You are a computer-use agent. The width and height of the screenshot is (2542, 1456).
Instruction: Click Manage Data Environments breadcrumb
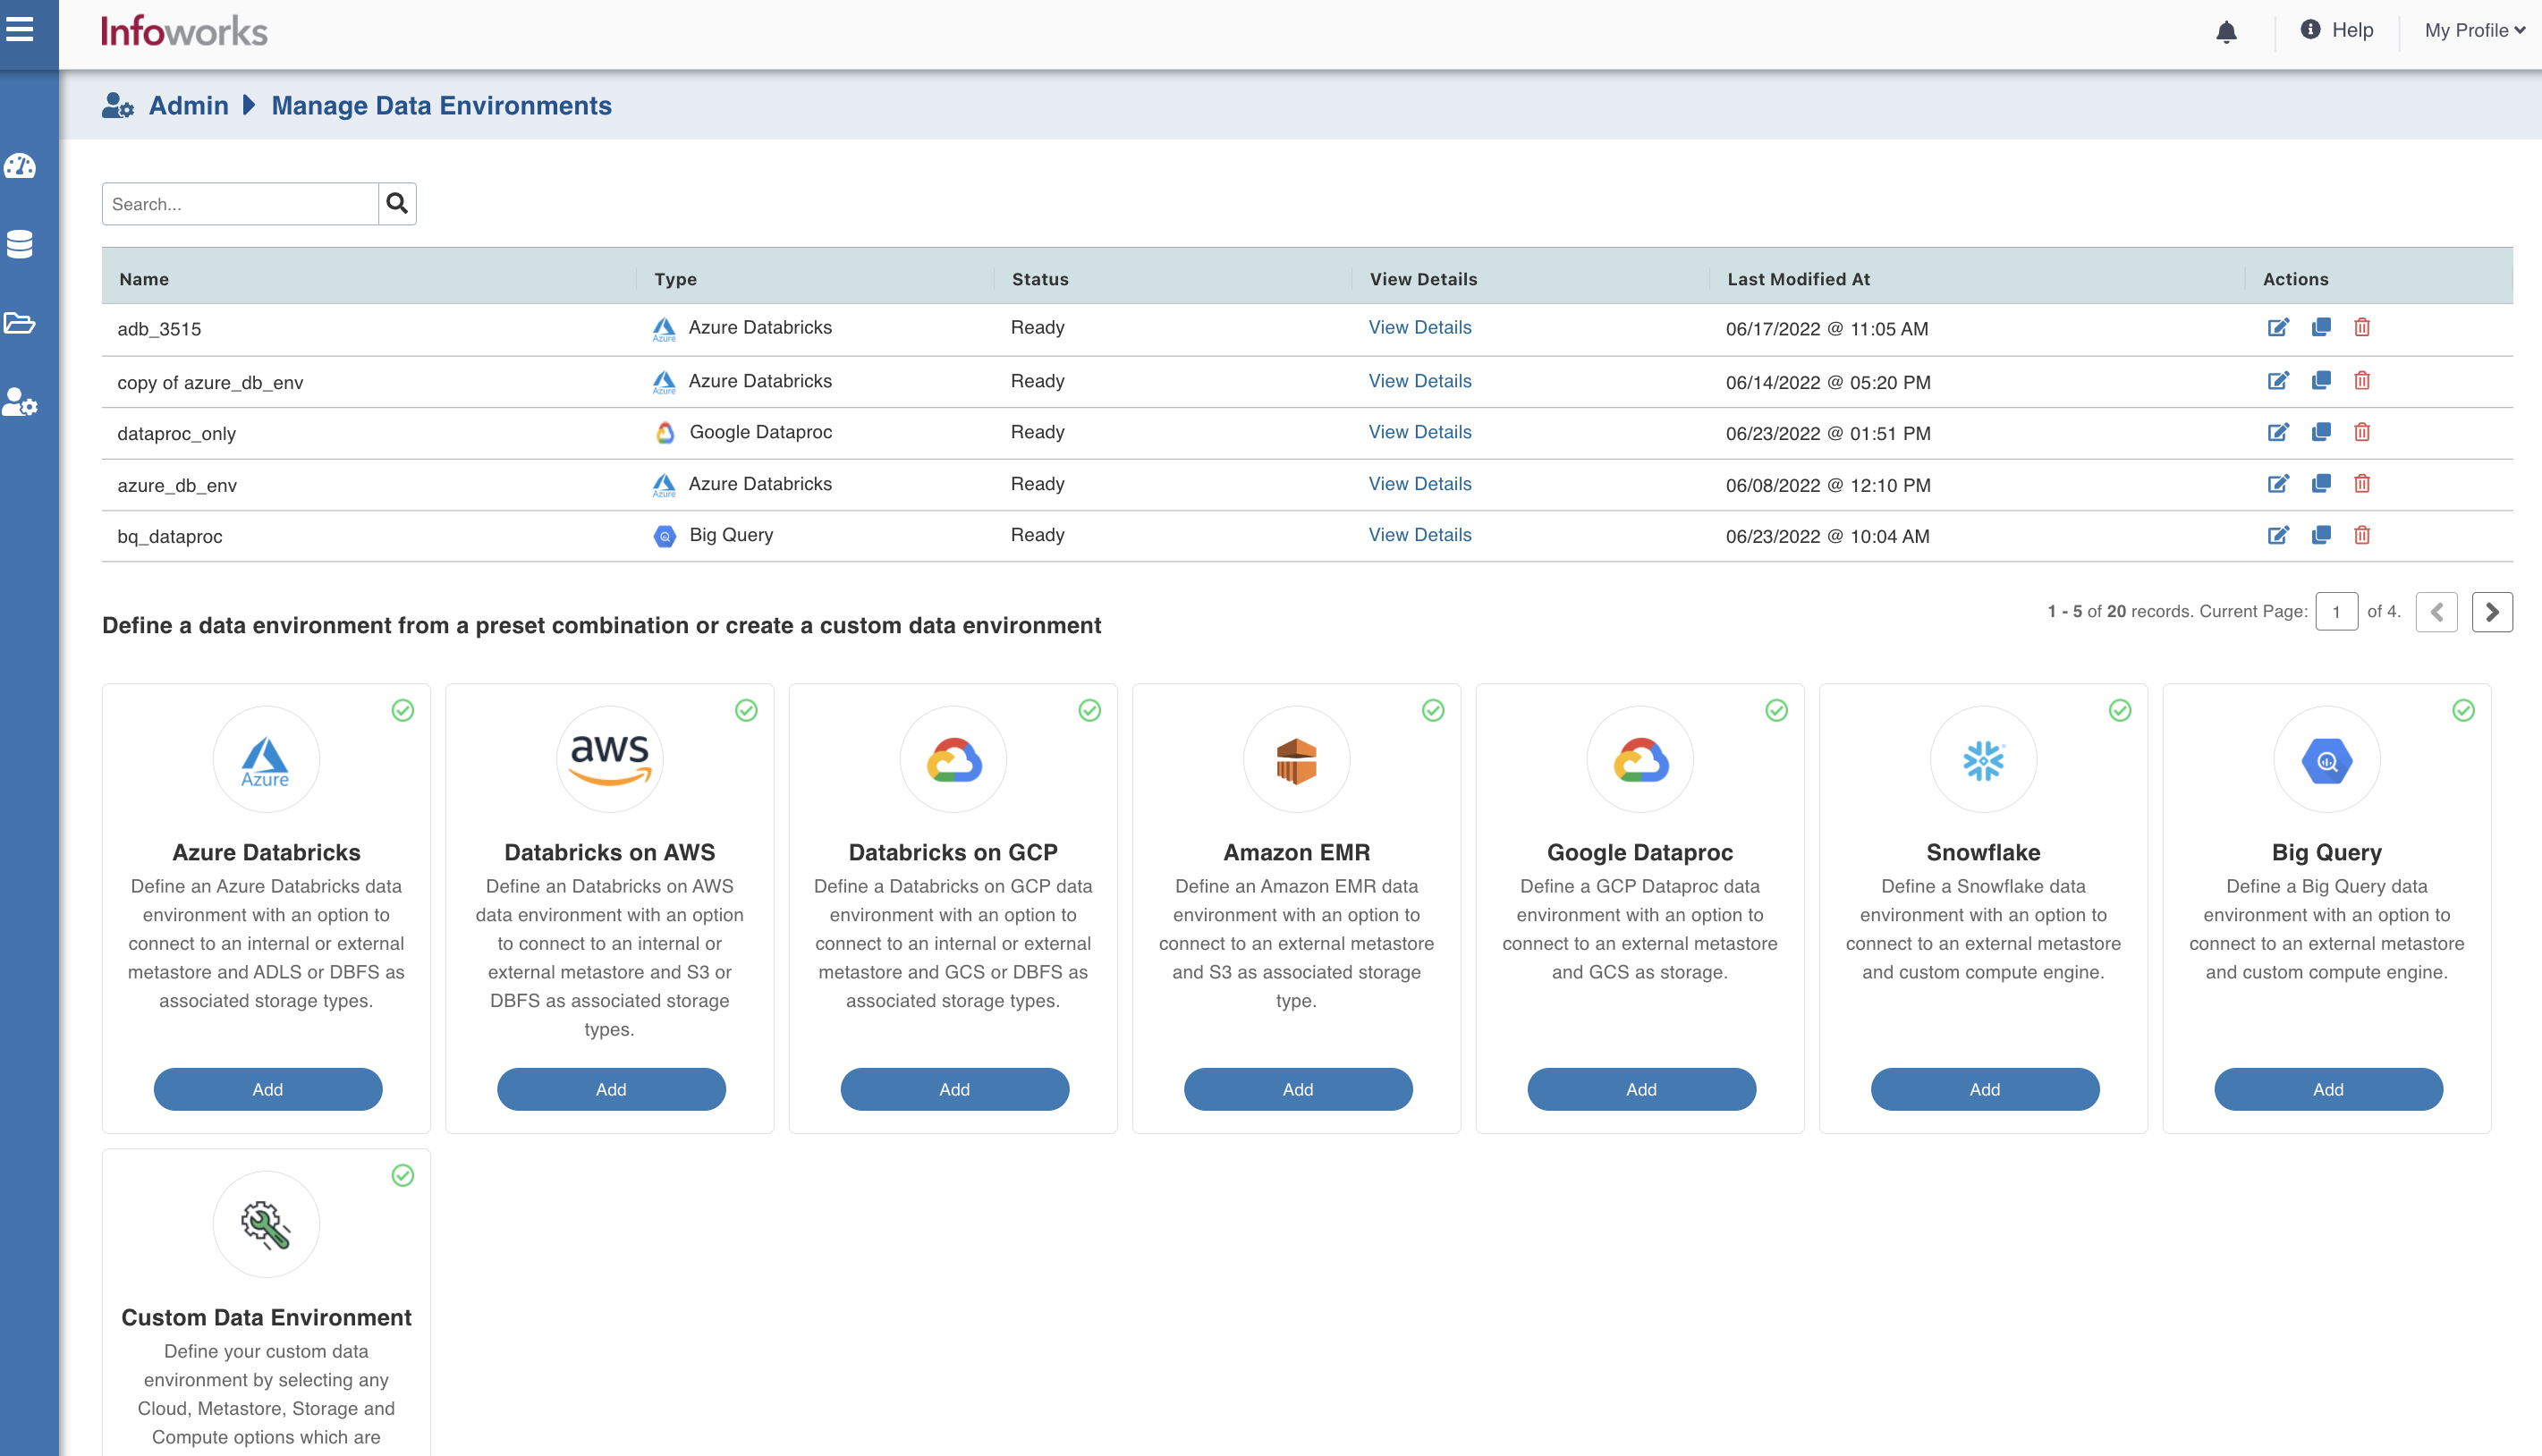point(441,105)
